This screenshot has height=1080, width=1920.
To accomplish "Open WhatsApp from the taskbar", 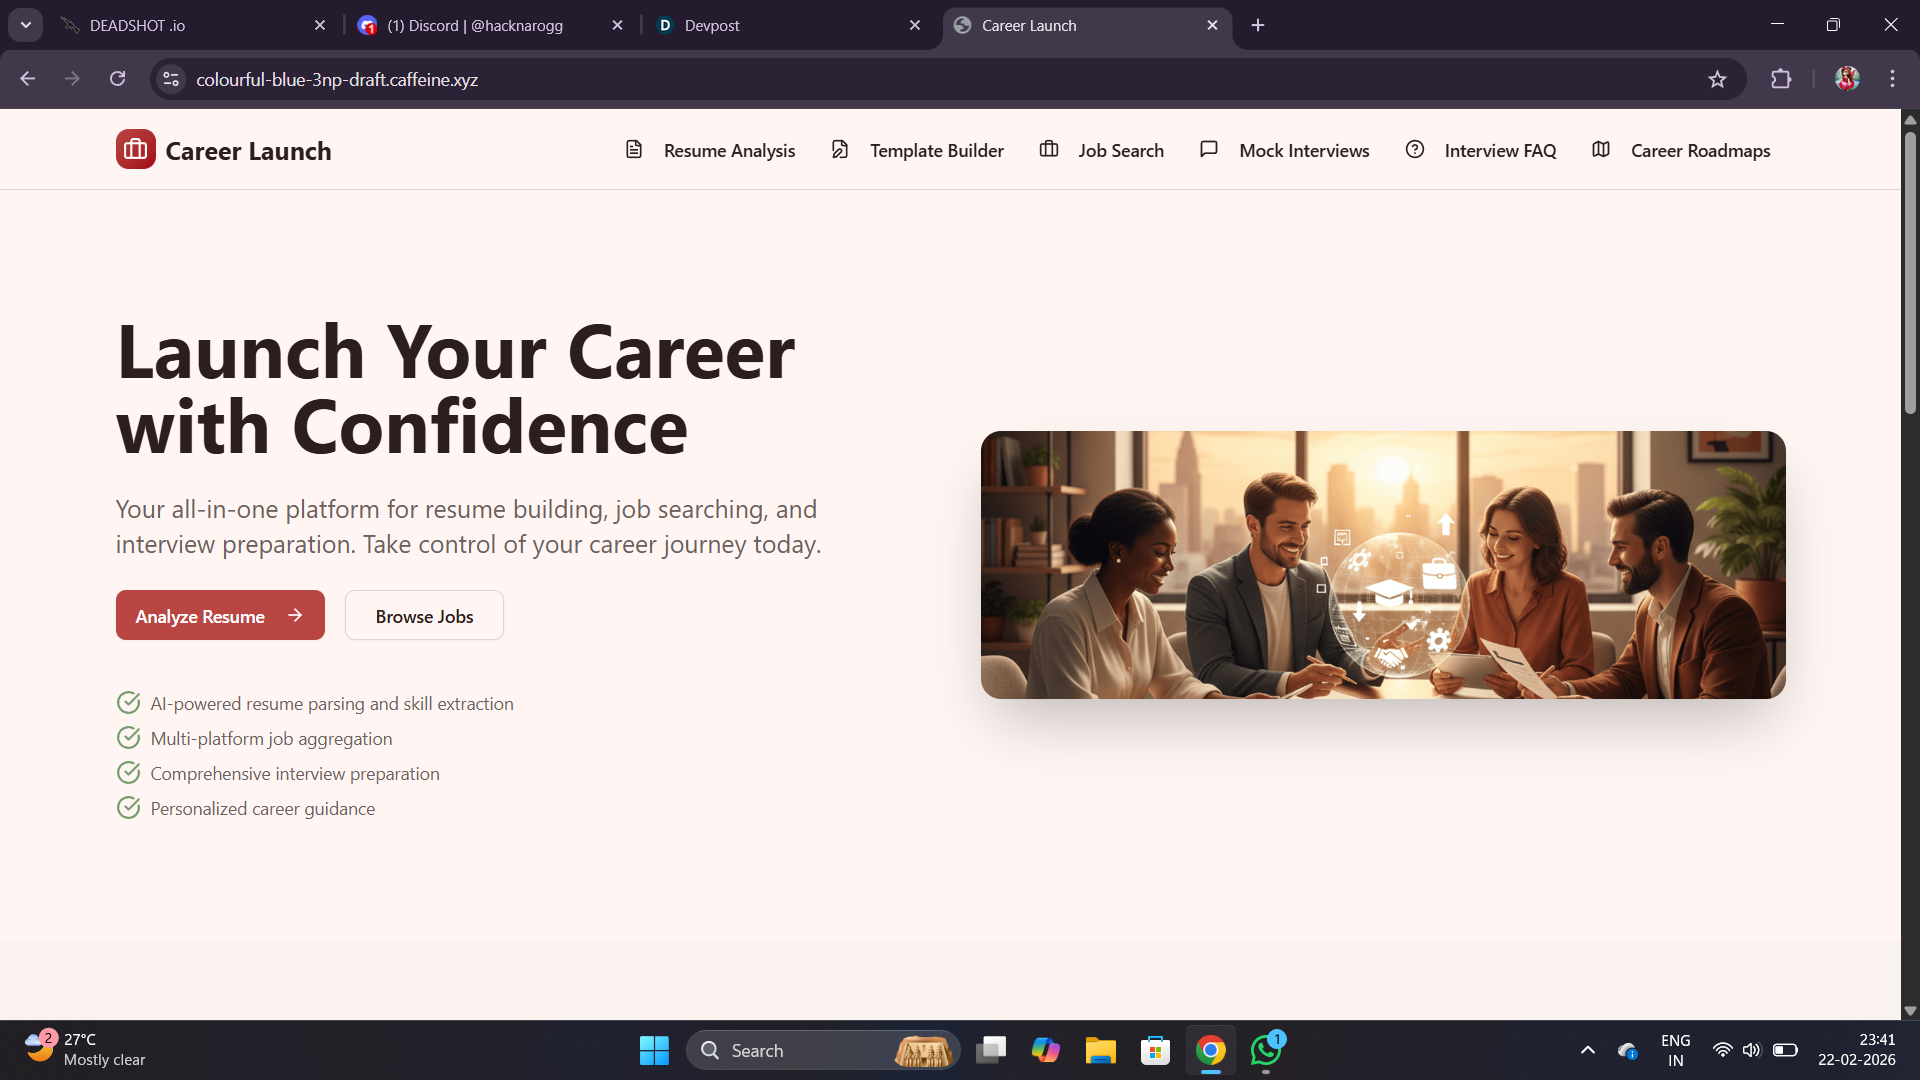I will click(1266, 1050).
